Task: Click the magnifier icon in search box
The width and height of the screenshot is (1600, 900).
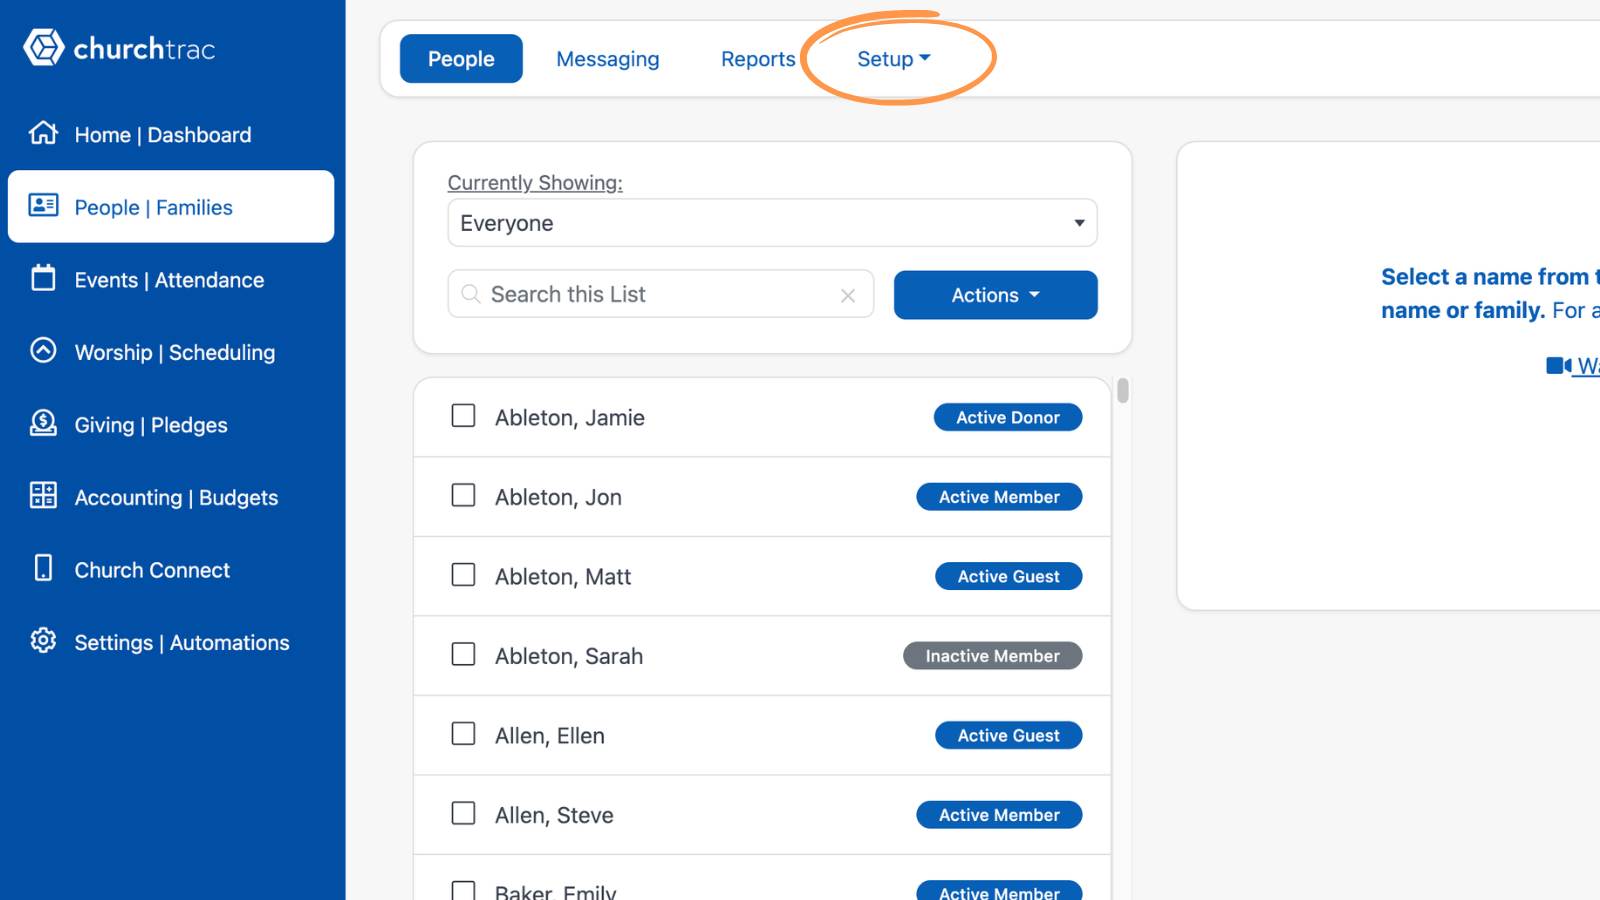Action: (471, 294)
